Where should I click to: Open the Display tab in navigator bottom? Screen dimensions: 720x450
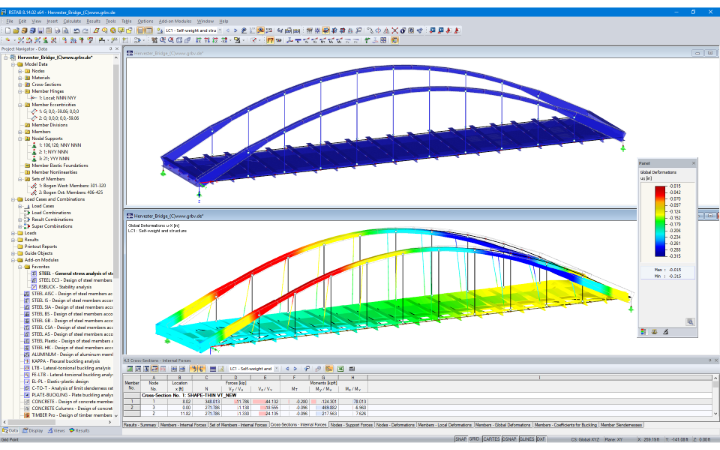pyautogui.click(x=33, y=431)
